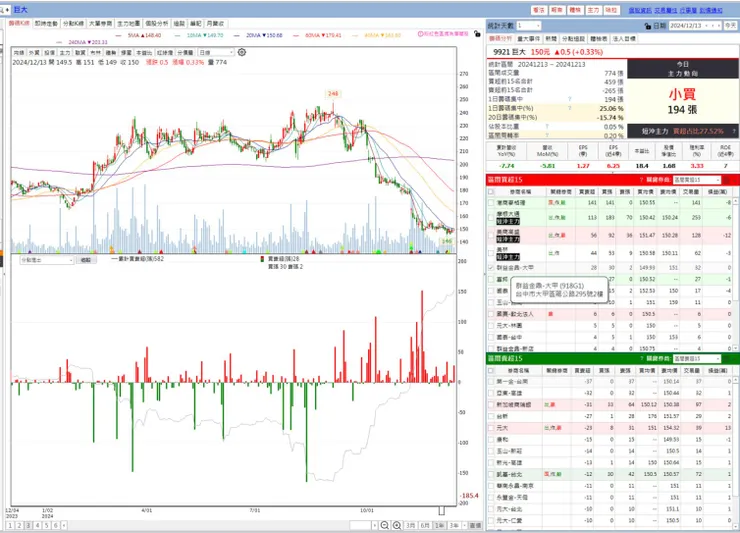This screenshot has width=740, height=533.
Task: Go to page 3 at bottom left
Action: [28, 525]
